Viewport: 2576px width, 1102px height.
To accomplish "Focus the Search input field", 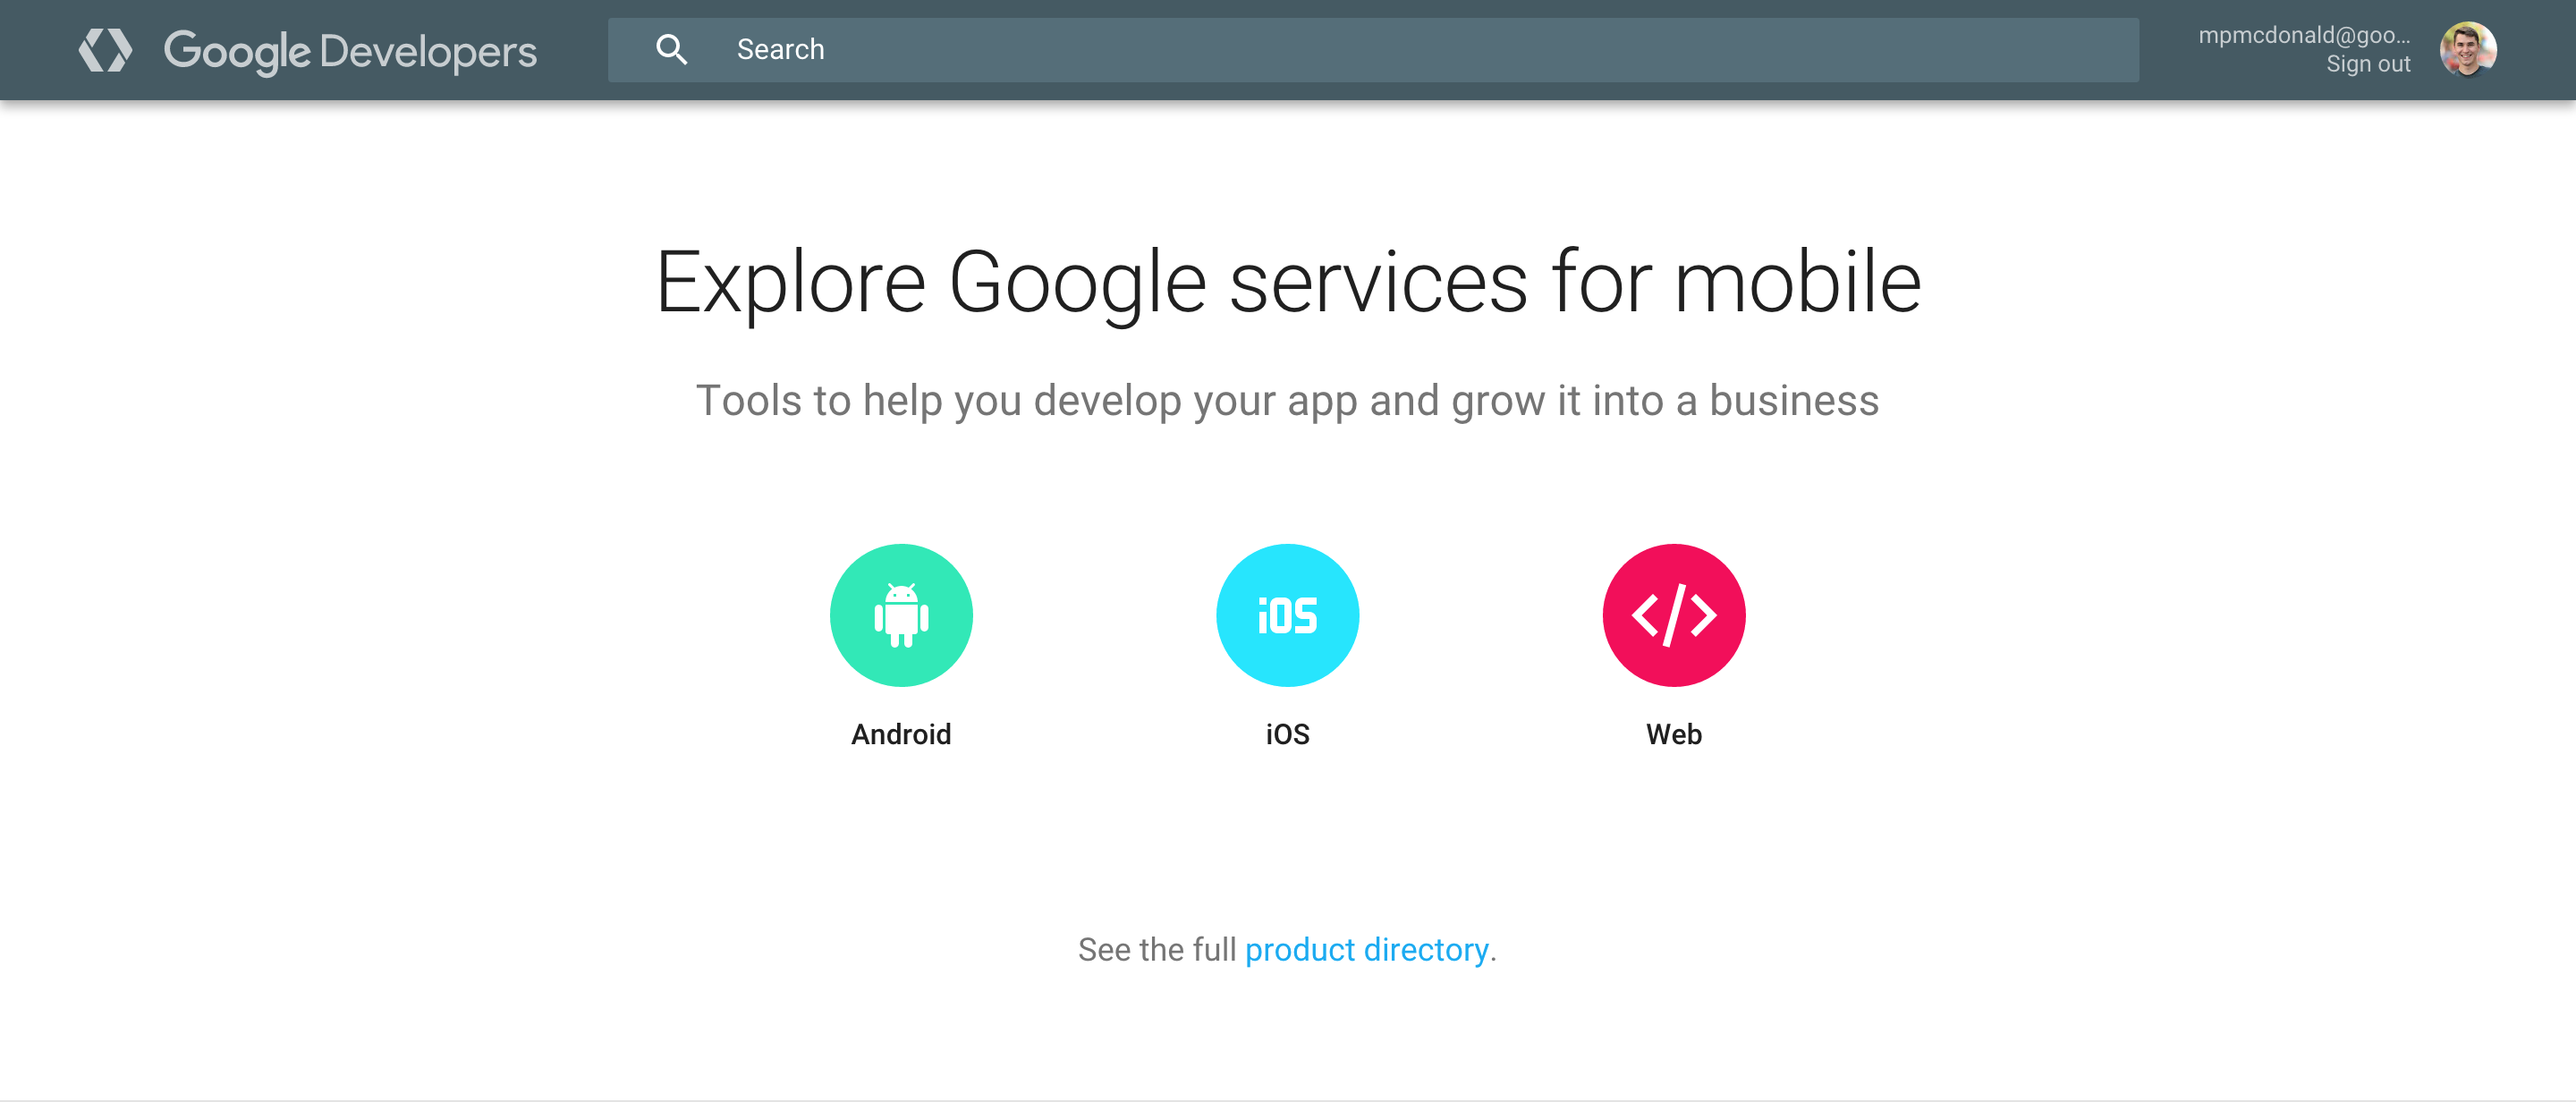I will pos(1400,49).
